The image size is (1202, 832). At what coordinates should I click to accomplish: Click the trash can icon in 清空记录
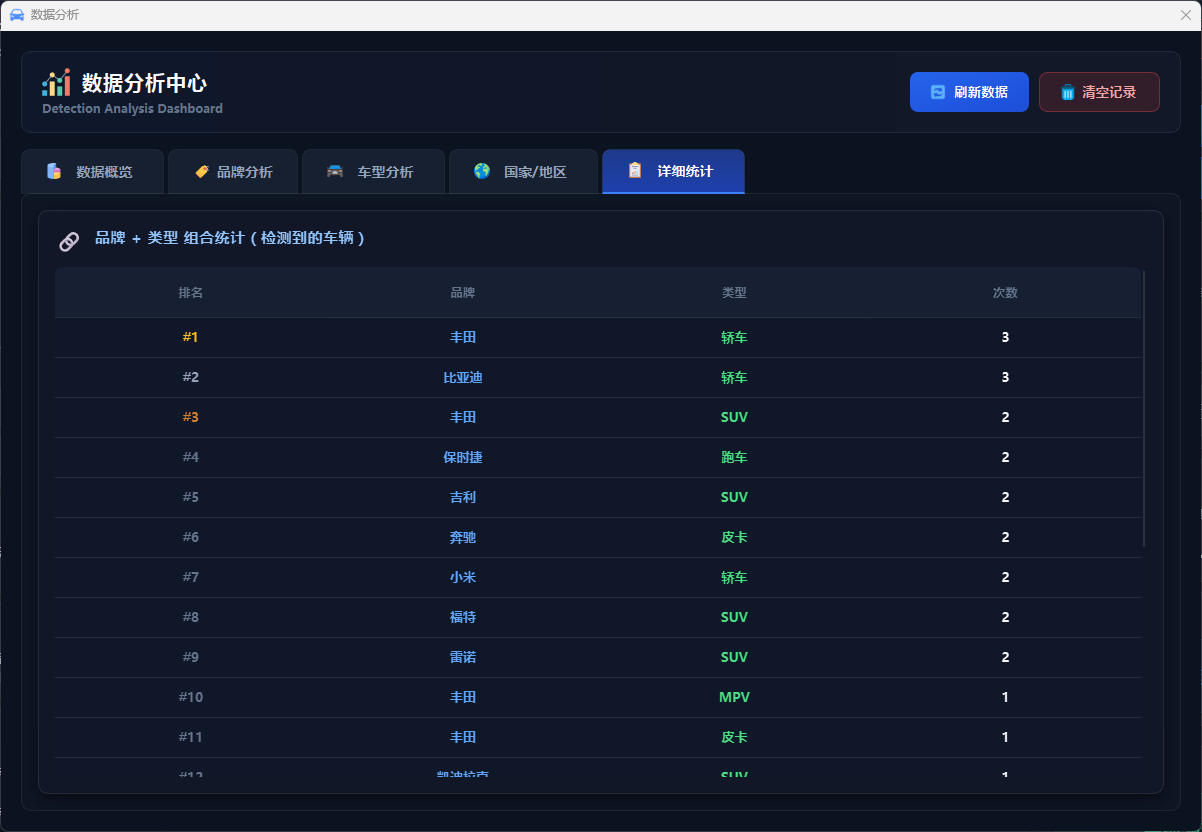point(1067,92)
